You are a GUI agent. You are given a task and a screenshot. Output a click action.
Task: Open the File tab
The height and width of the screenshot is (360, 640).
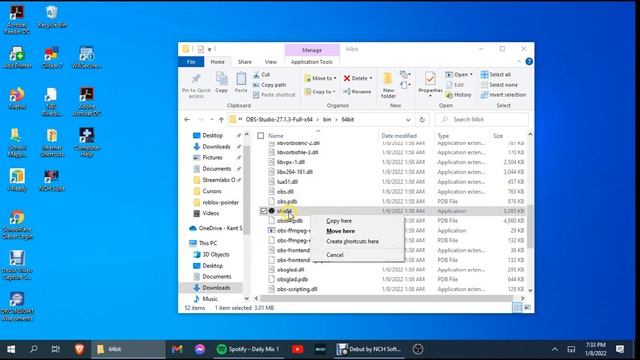click(191, 62)
